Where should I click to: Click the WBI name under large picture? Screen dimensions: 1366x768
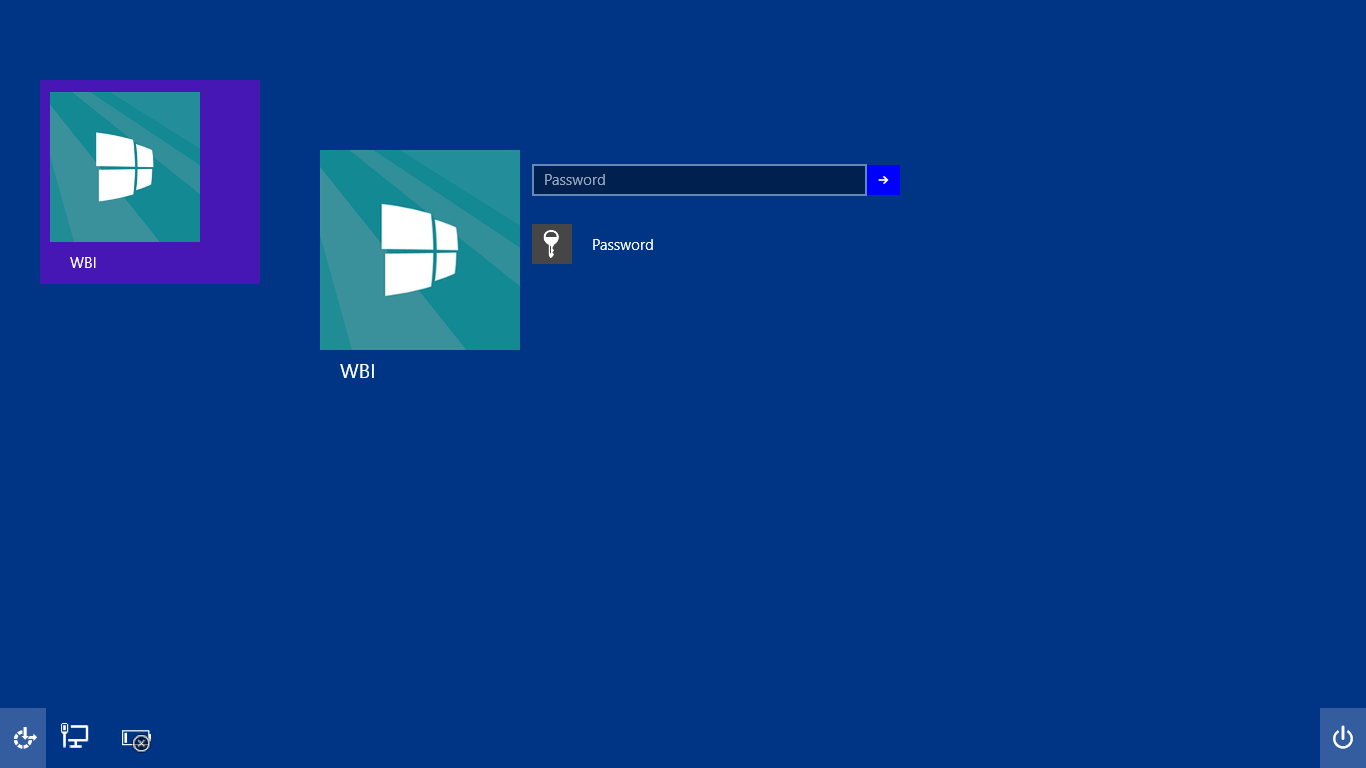point(358,371)
